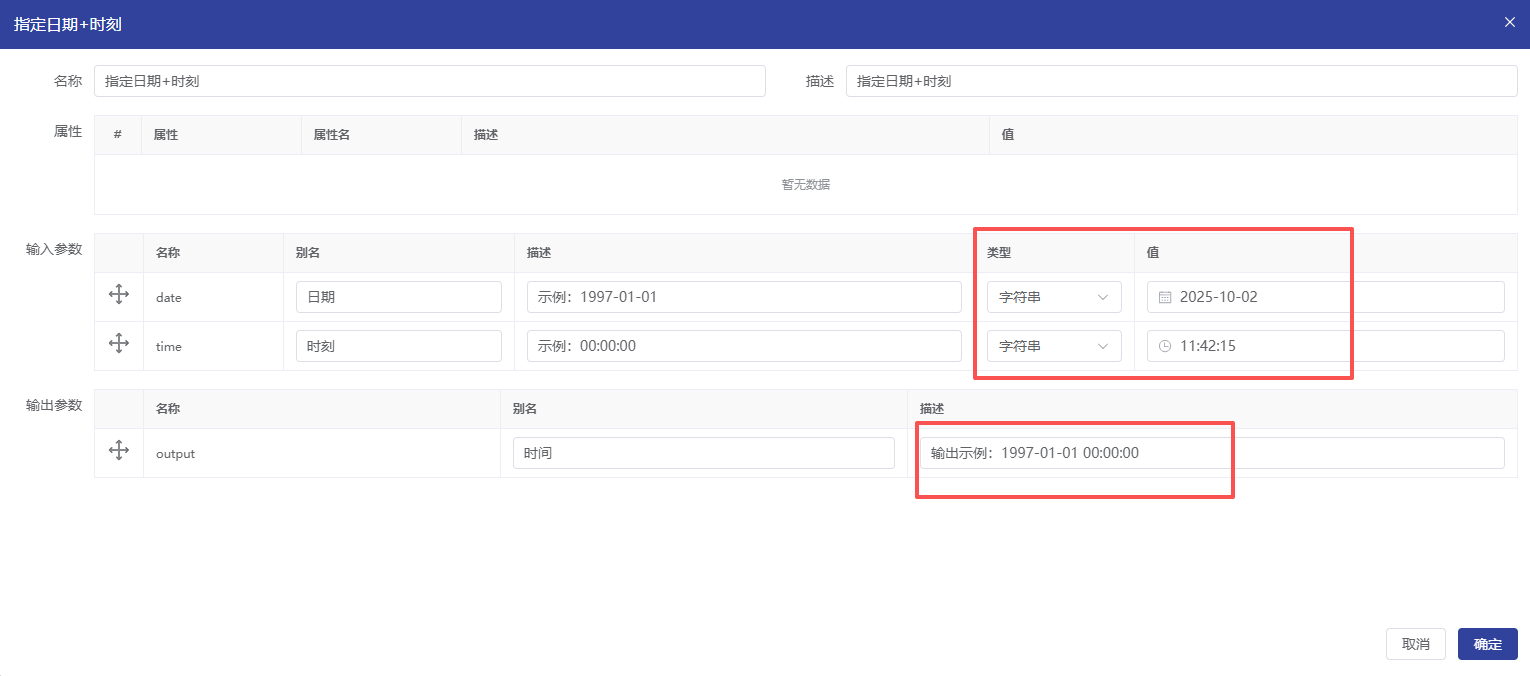Edit the 日期 alias field
The image size is (1530, 676).
398,297
